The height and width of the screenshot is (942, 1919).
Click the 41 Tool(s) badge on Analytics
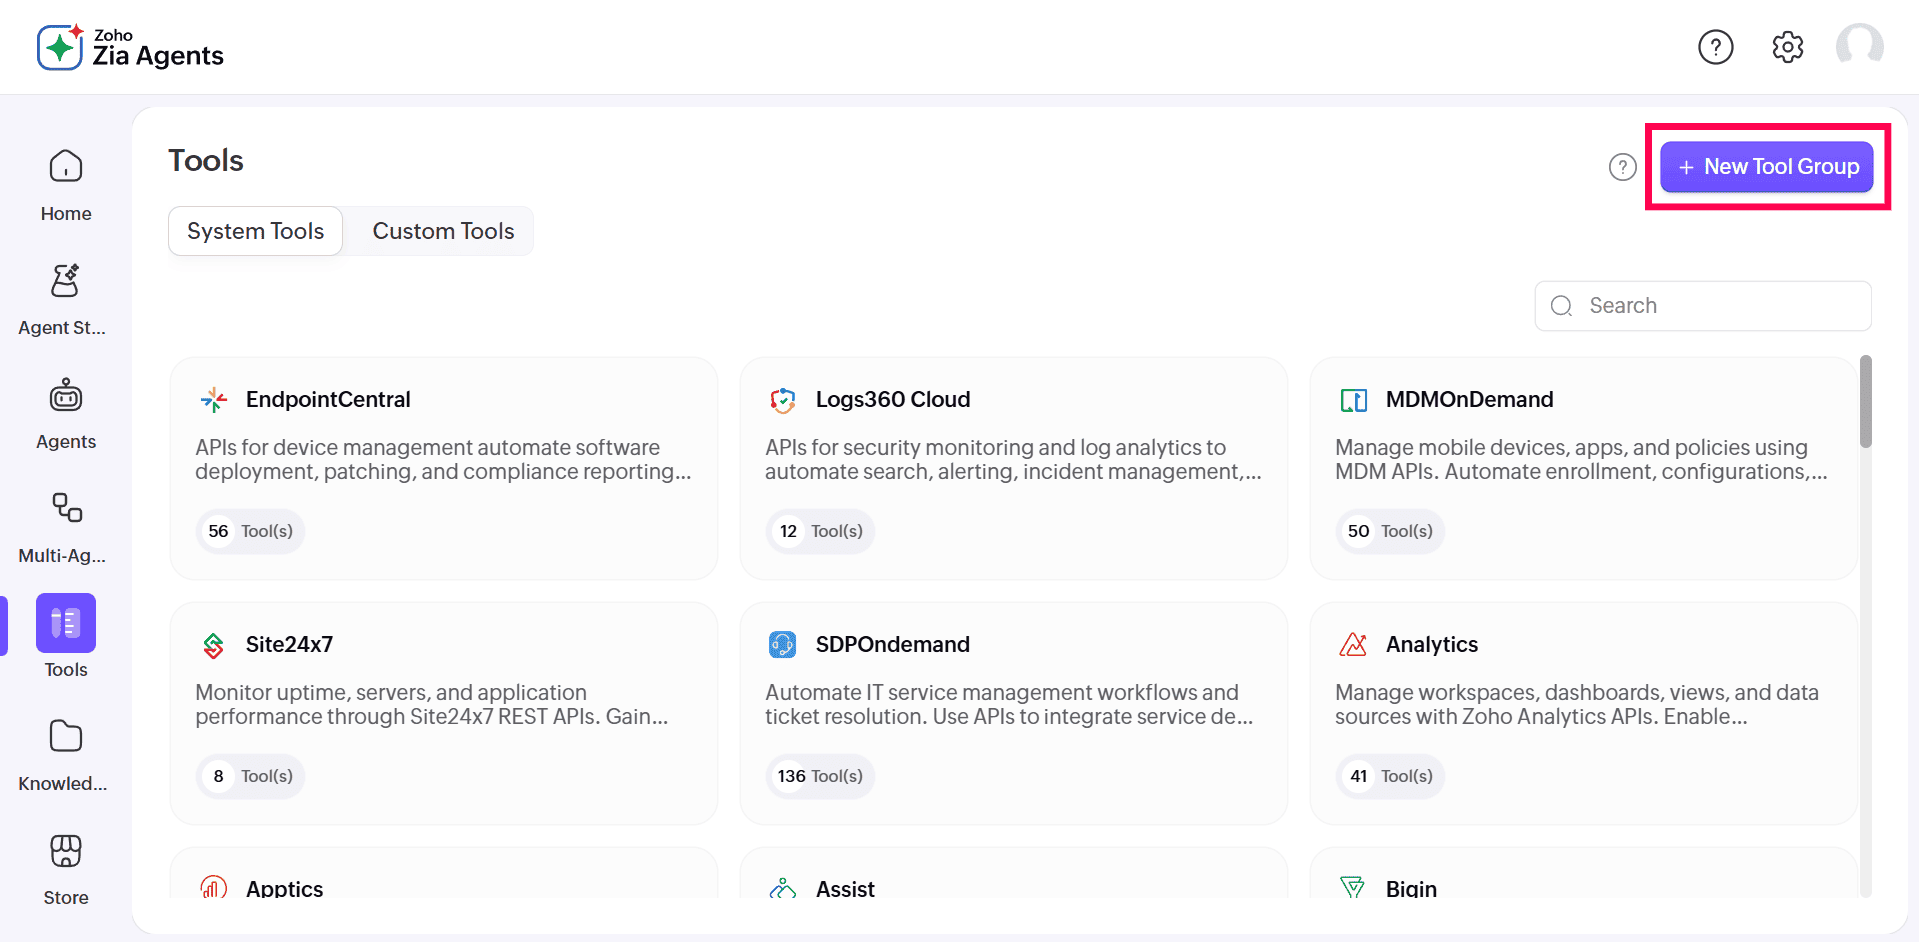click(1390, 776)
